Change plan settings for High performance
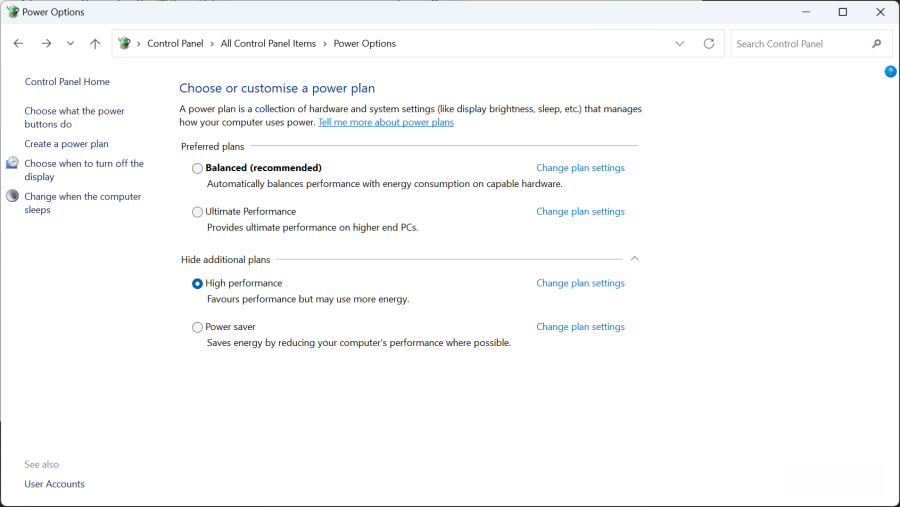This screenshot has height=507, width=900. click(580, 283)
